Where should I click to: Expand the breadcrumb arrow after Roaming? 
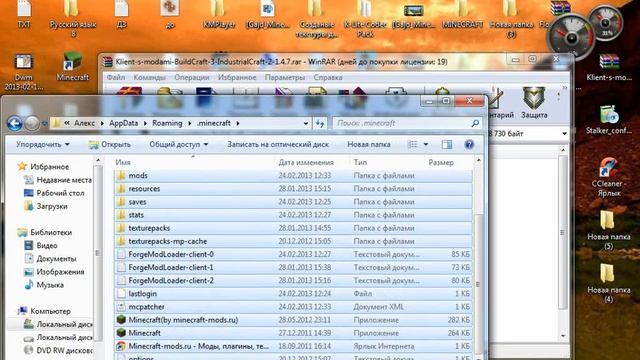point(189,123)
